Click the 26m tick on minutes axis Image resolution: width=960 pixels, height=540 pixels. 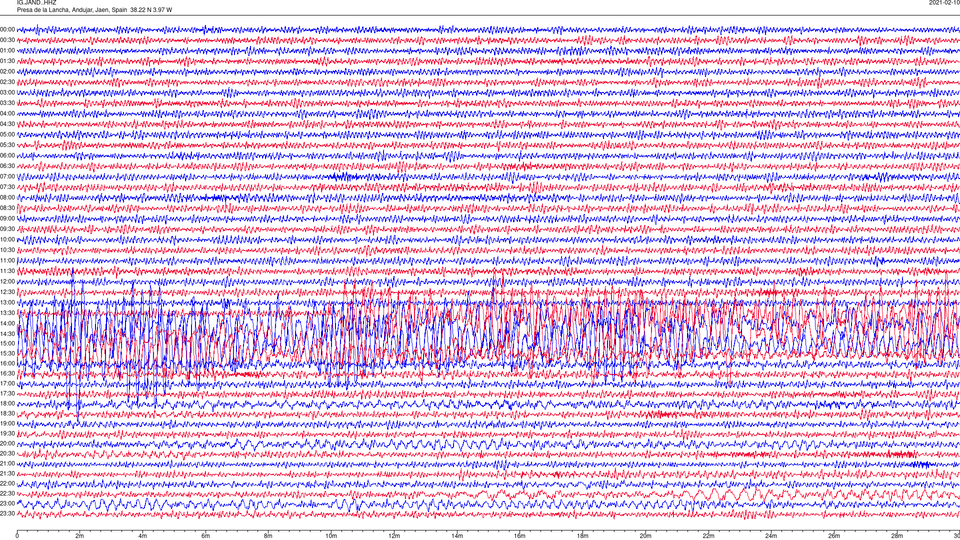(834, 536)
